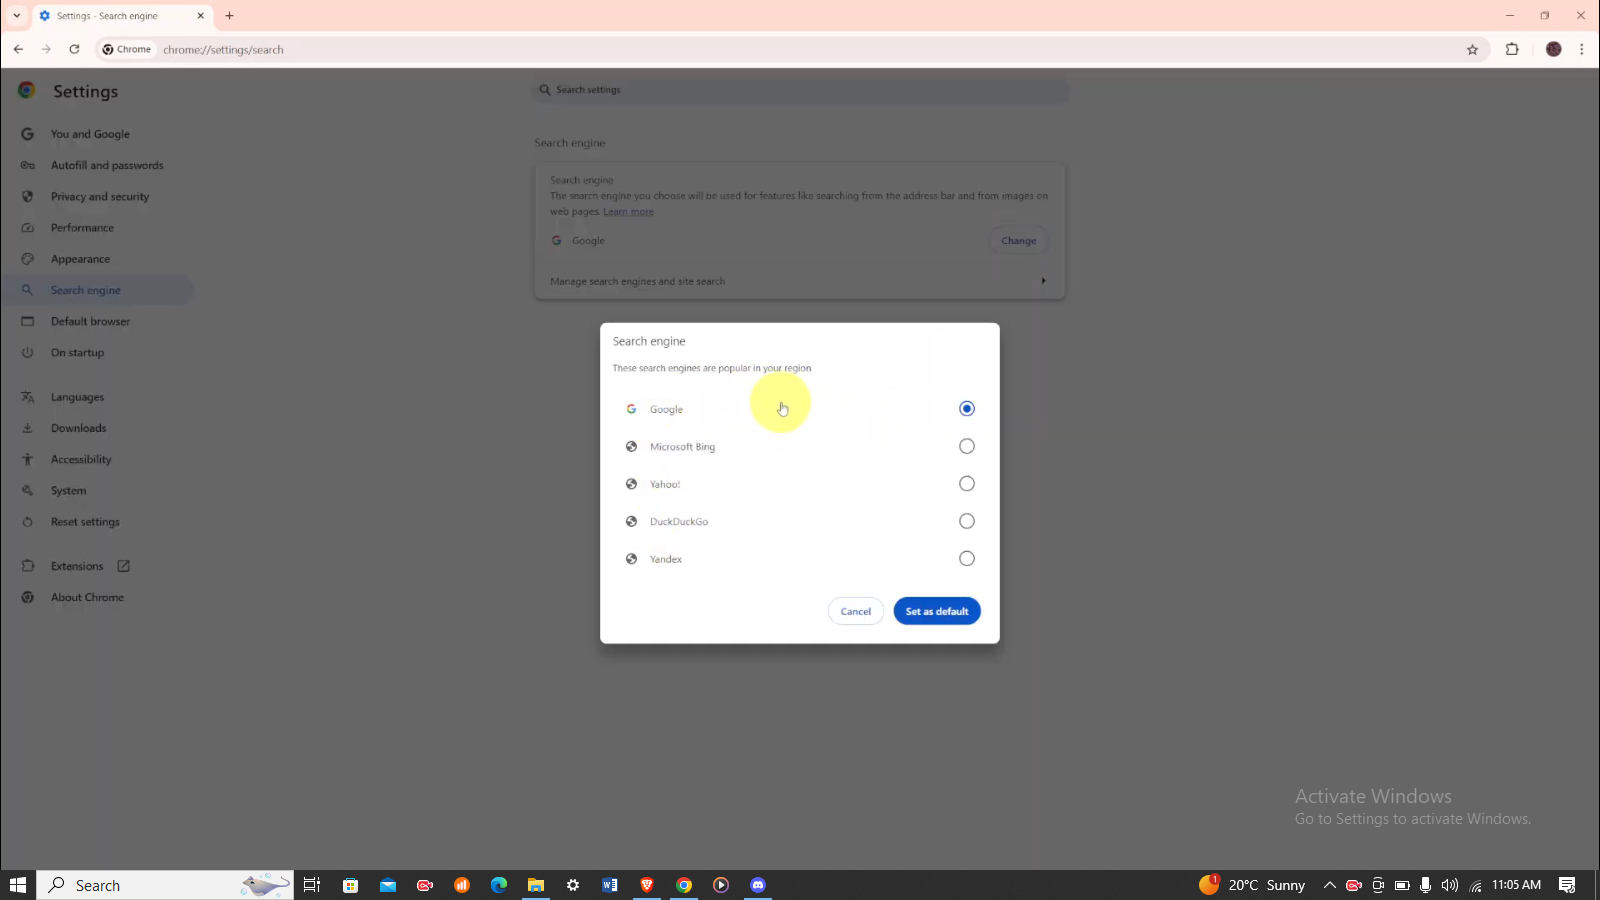Bookmark this tab with star icon
Viewport: 1600px width, 900px height.
pyautogui.click(x=1472, y=49)
